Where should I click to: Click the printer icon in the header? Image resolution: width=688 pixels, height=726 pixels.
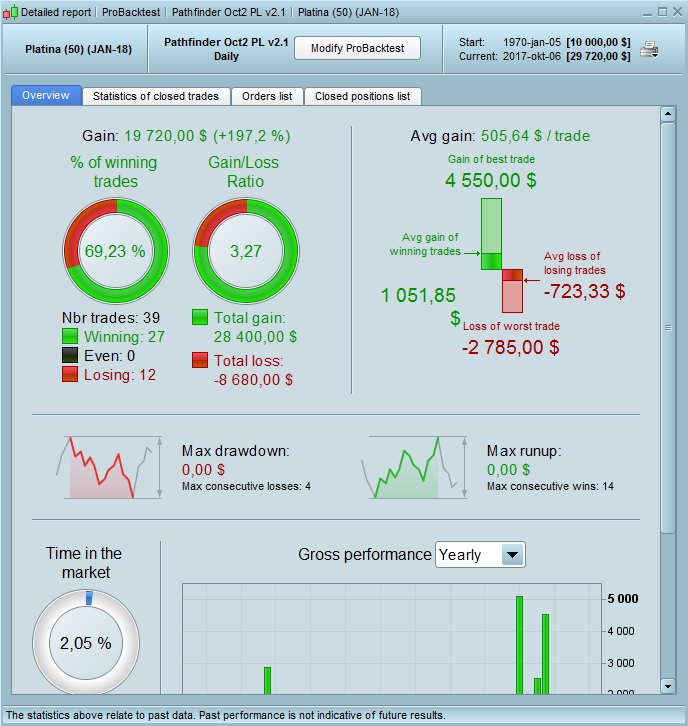tap(650, 50)
